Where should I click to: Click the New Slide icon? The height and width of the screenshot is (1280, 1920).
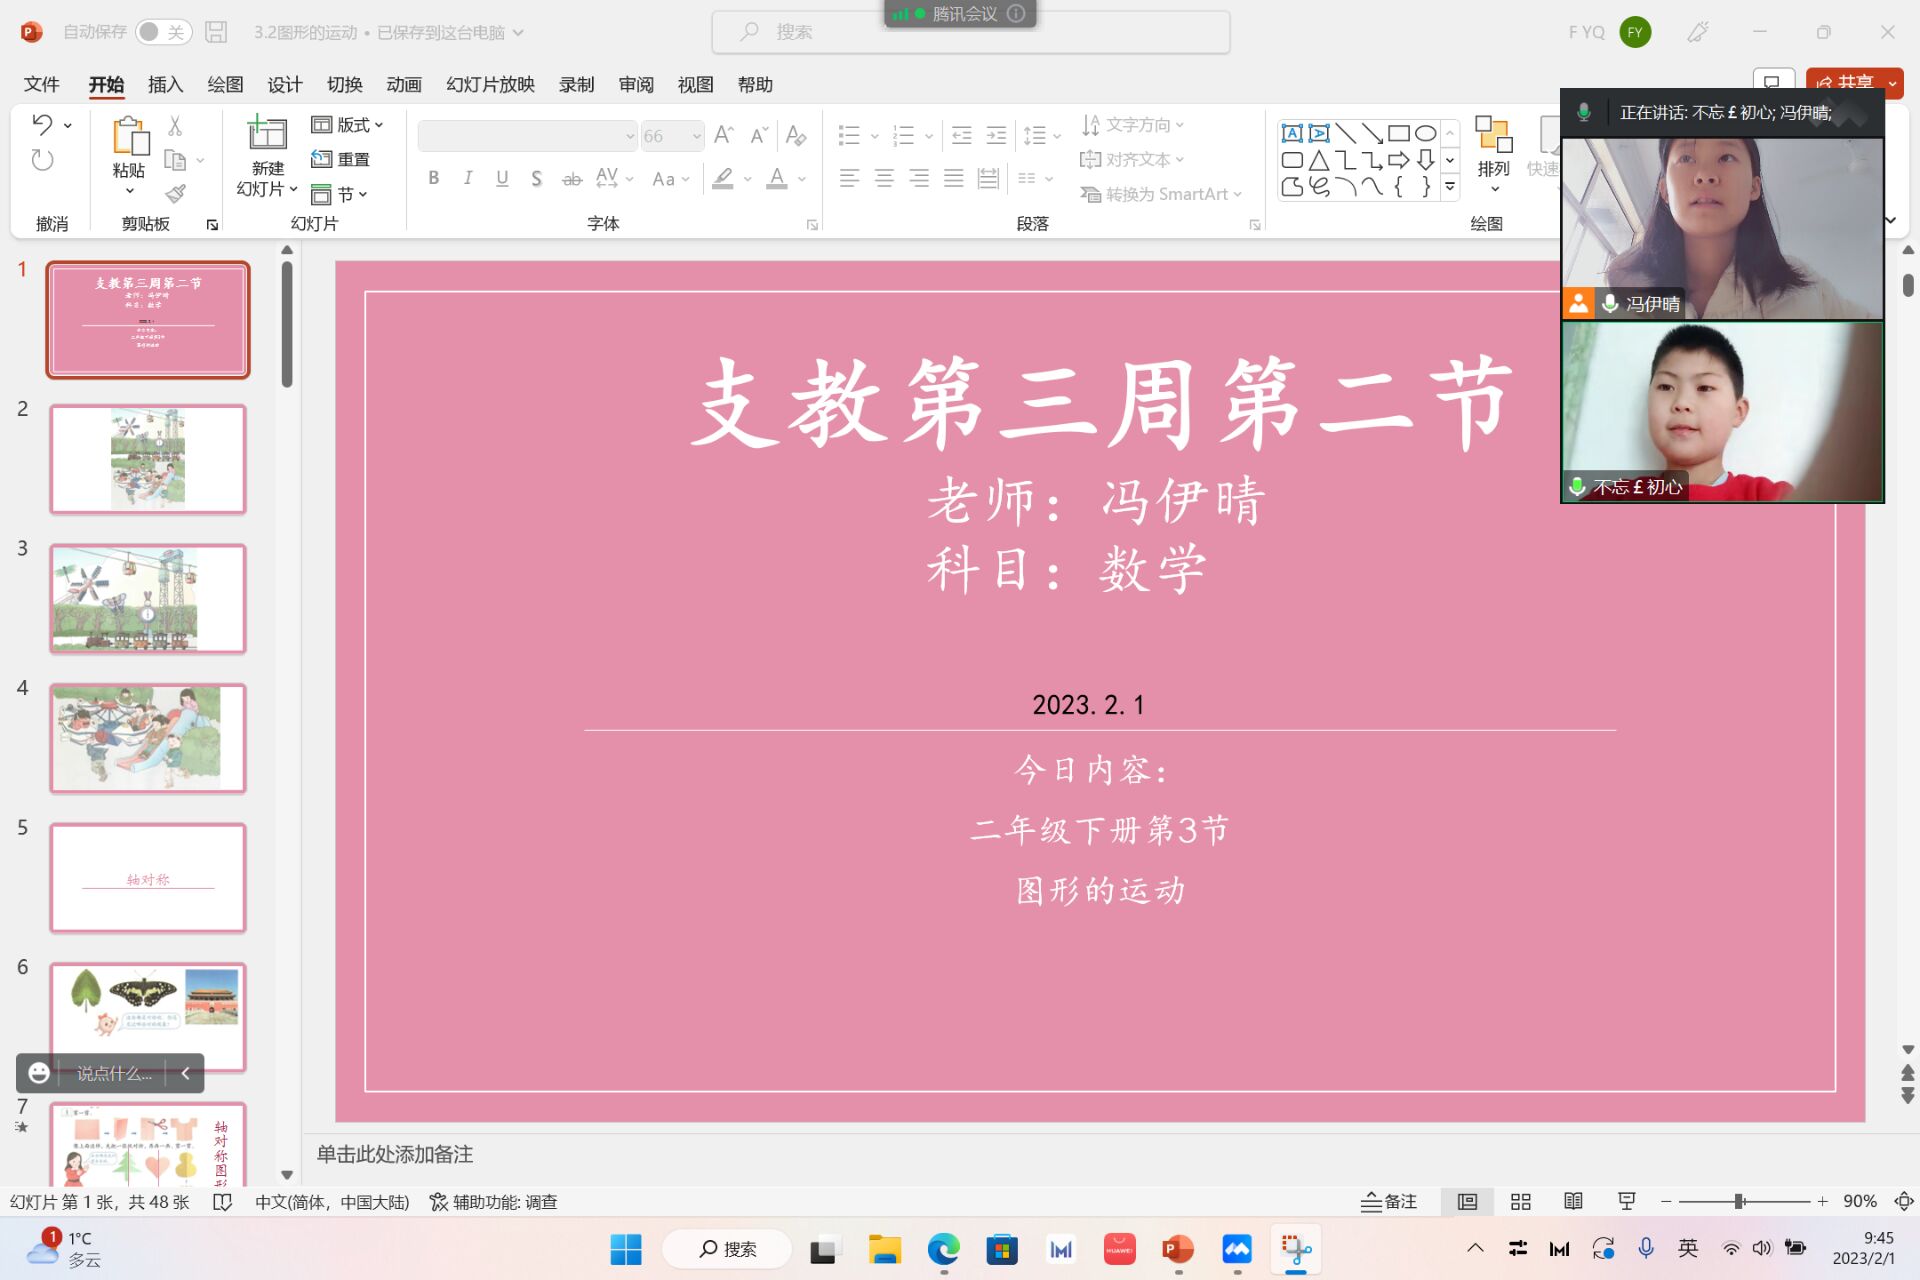coord(267,133)
